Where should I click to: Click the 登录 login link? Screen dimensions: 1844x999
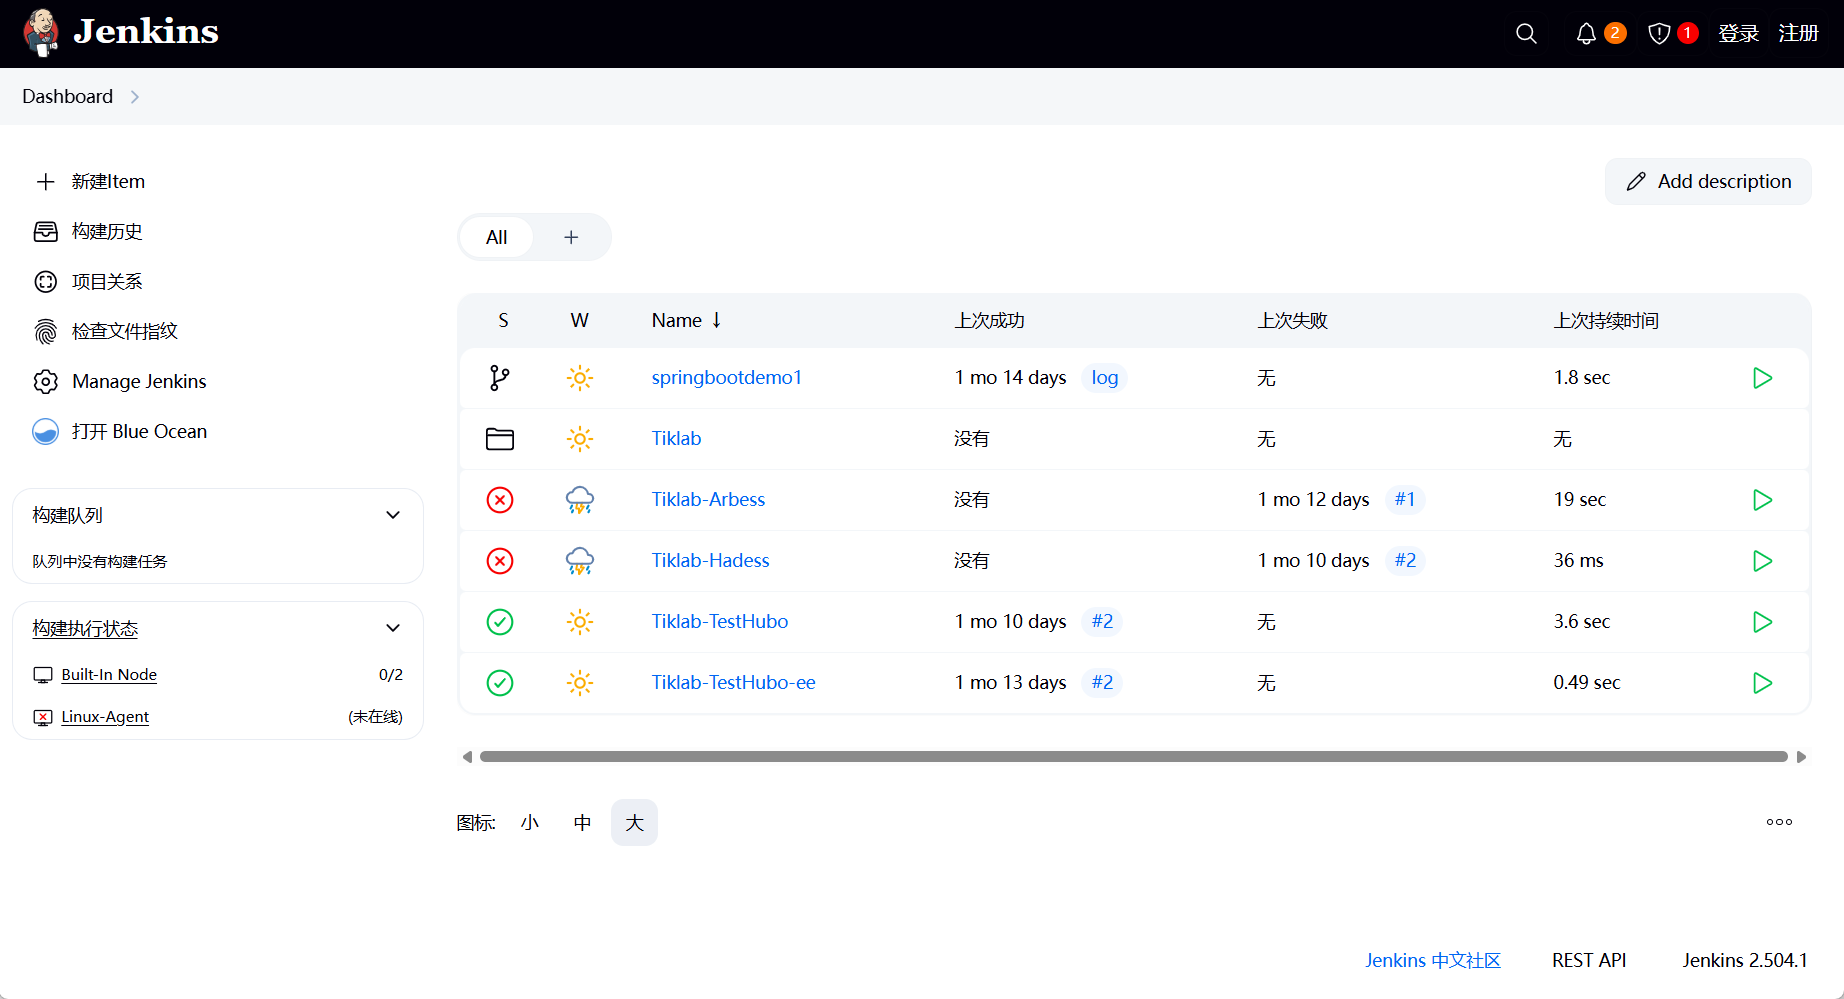1738,34
